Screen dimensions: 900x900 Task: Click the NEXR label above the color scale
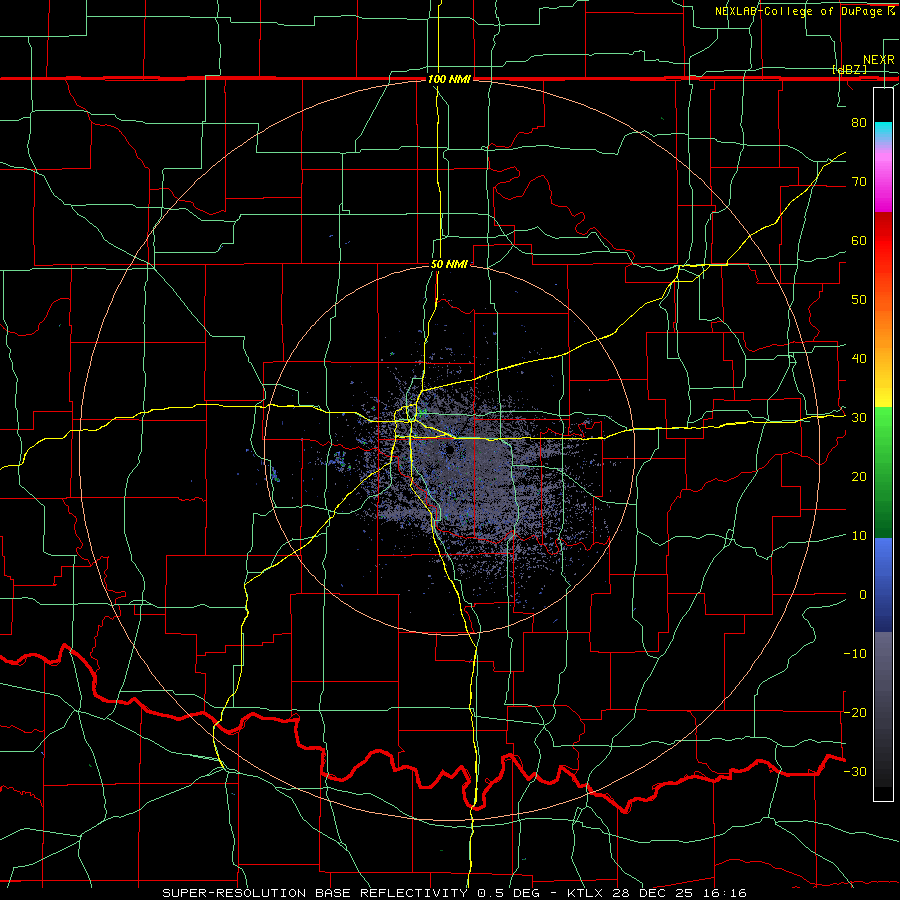[878, 60]
